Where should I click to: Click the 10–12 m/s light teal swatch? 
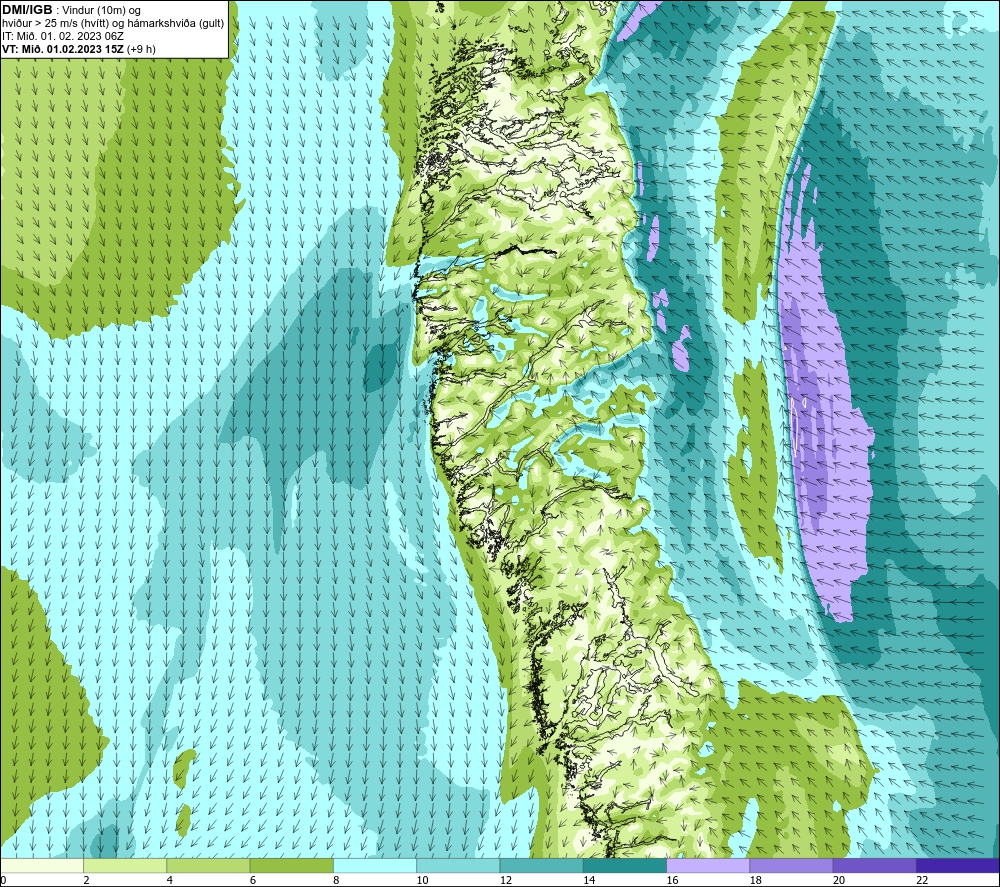tap(458, 865)
